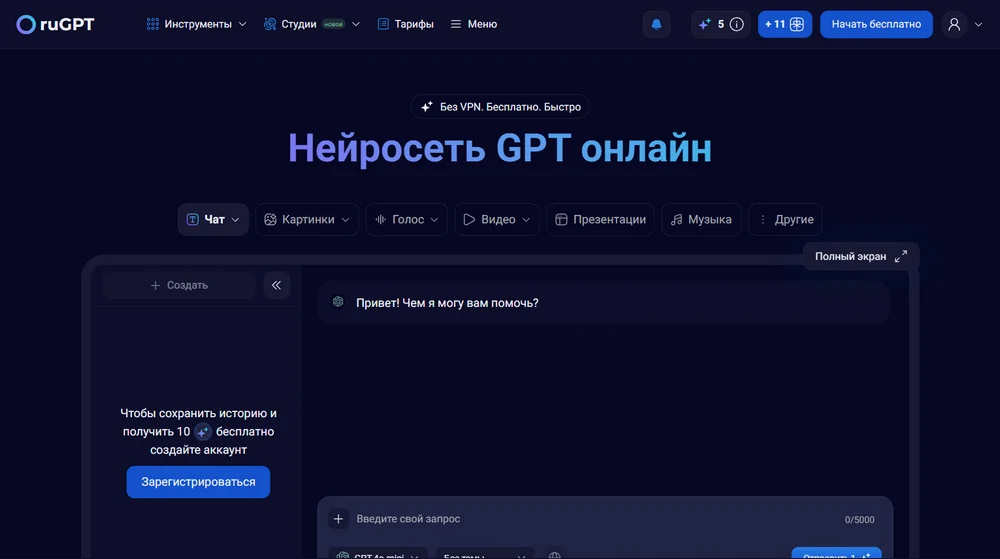1000x559 pixels.
Task: Open the user profile avatar icon
Action: pos(954,24)
